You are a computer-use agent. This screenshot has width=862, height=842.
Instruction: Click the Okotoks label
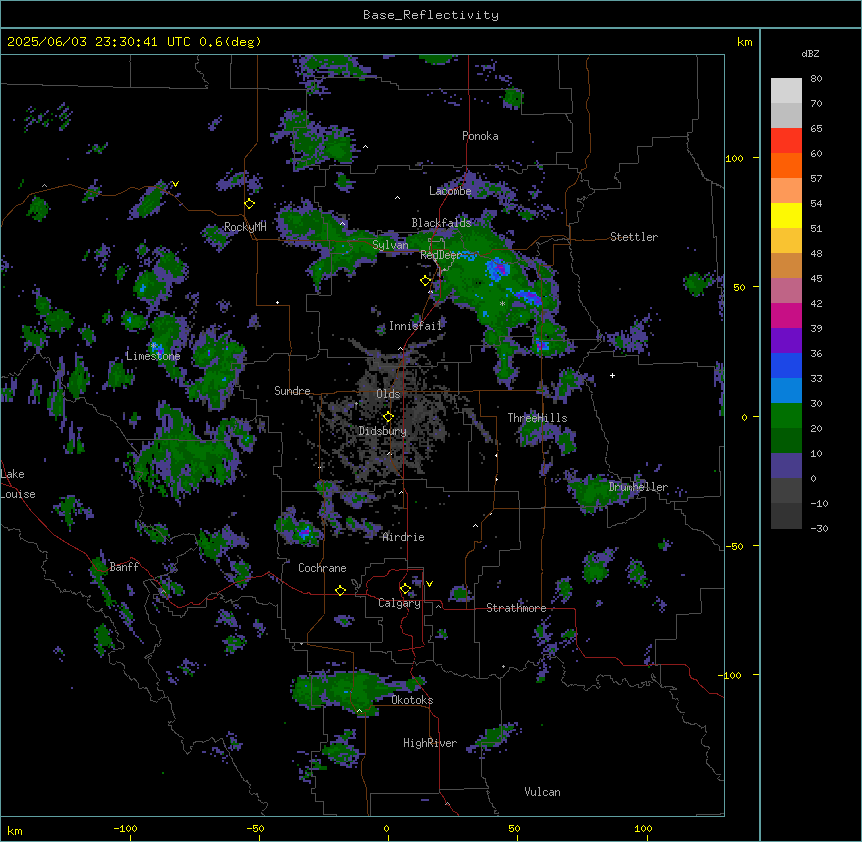tap(412, 700)
